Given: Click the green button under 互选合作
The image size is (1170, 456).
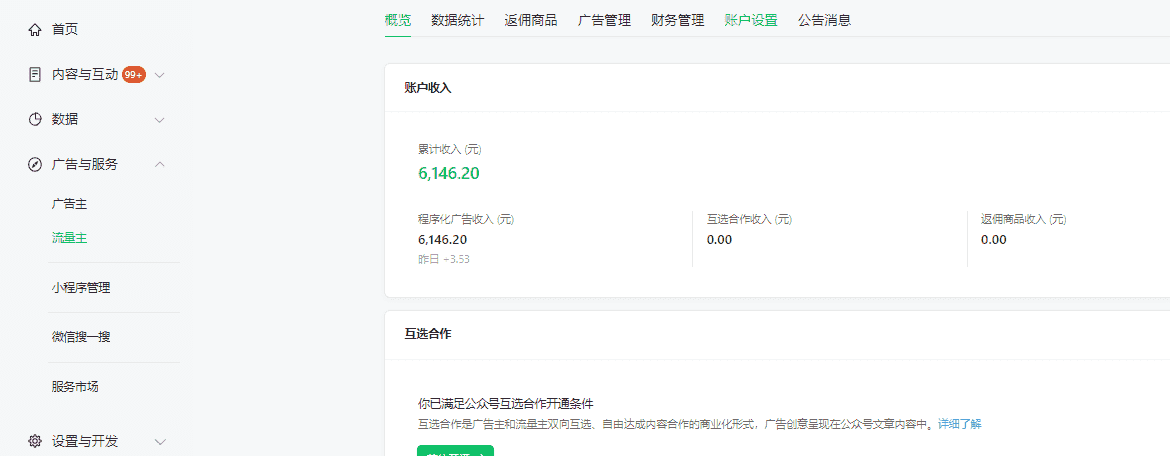Looking at the screenshot, I should click(x=455, y=451).
